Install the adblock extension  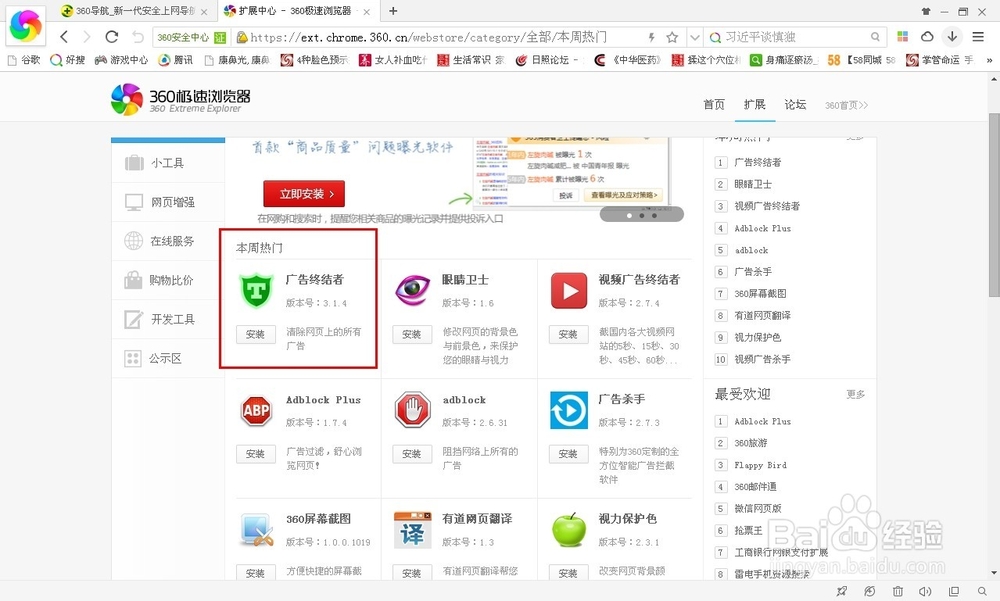pyautogui.click(x=411, y=454)
